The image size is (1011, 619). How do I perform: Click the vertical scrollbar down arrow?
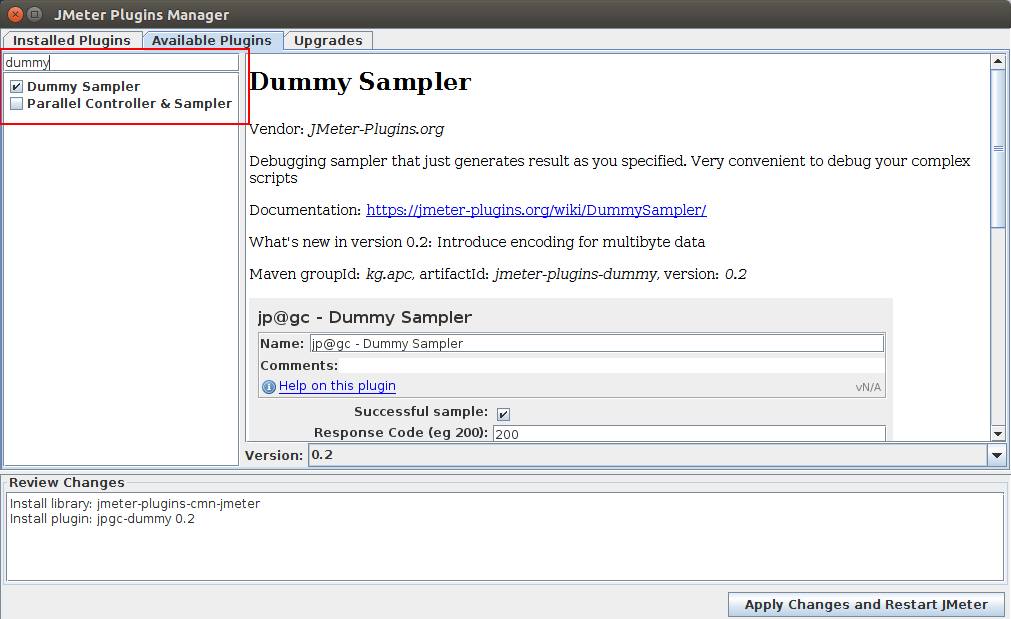coord(997,434)
